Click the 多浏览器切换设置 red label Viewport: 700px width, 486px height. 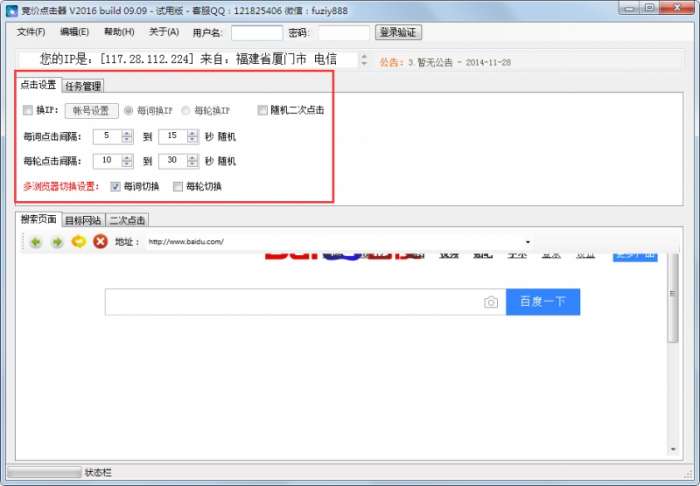coord(61,187)
